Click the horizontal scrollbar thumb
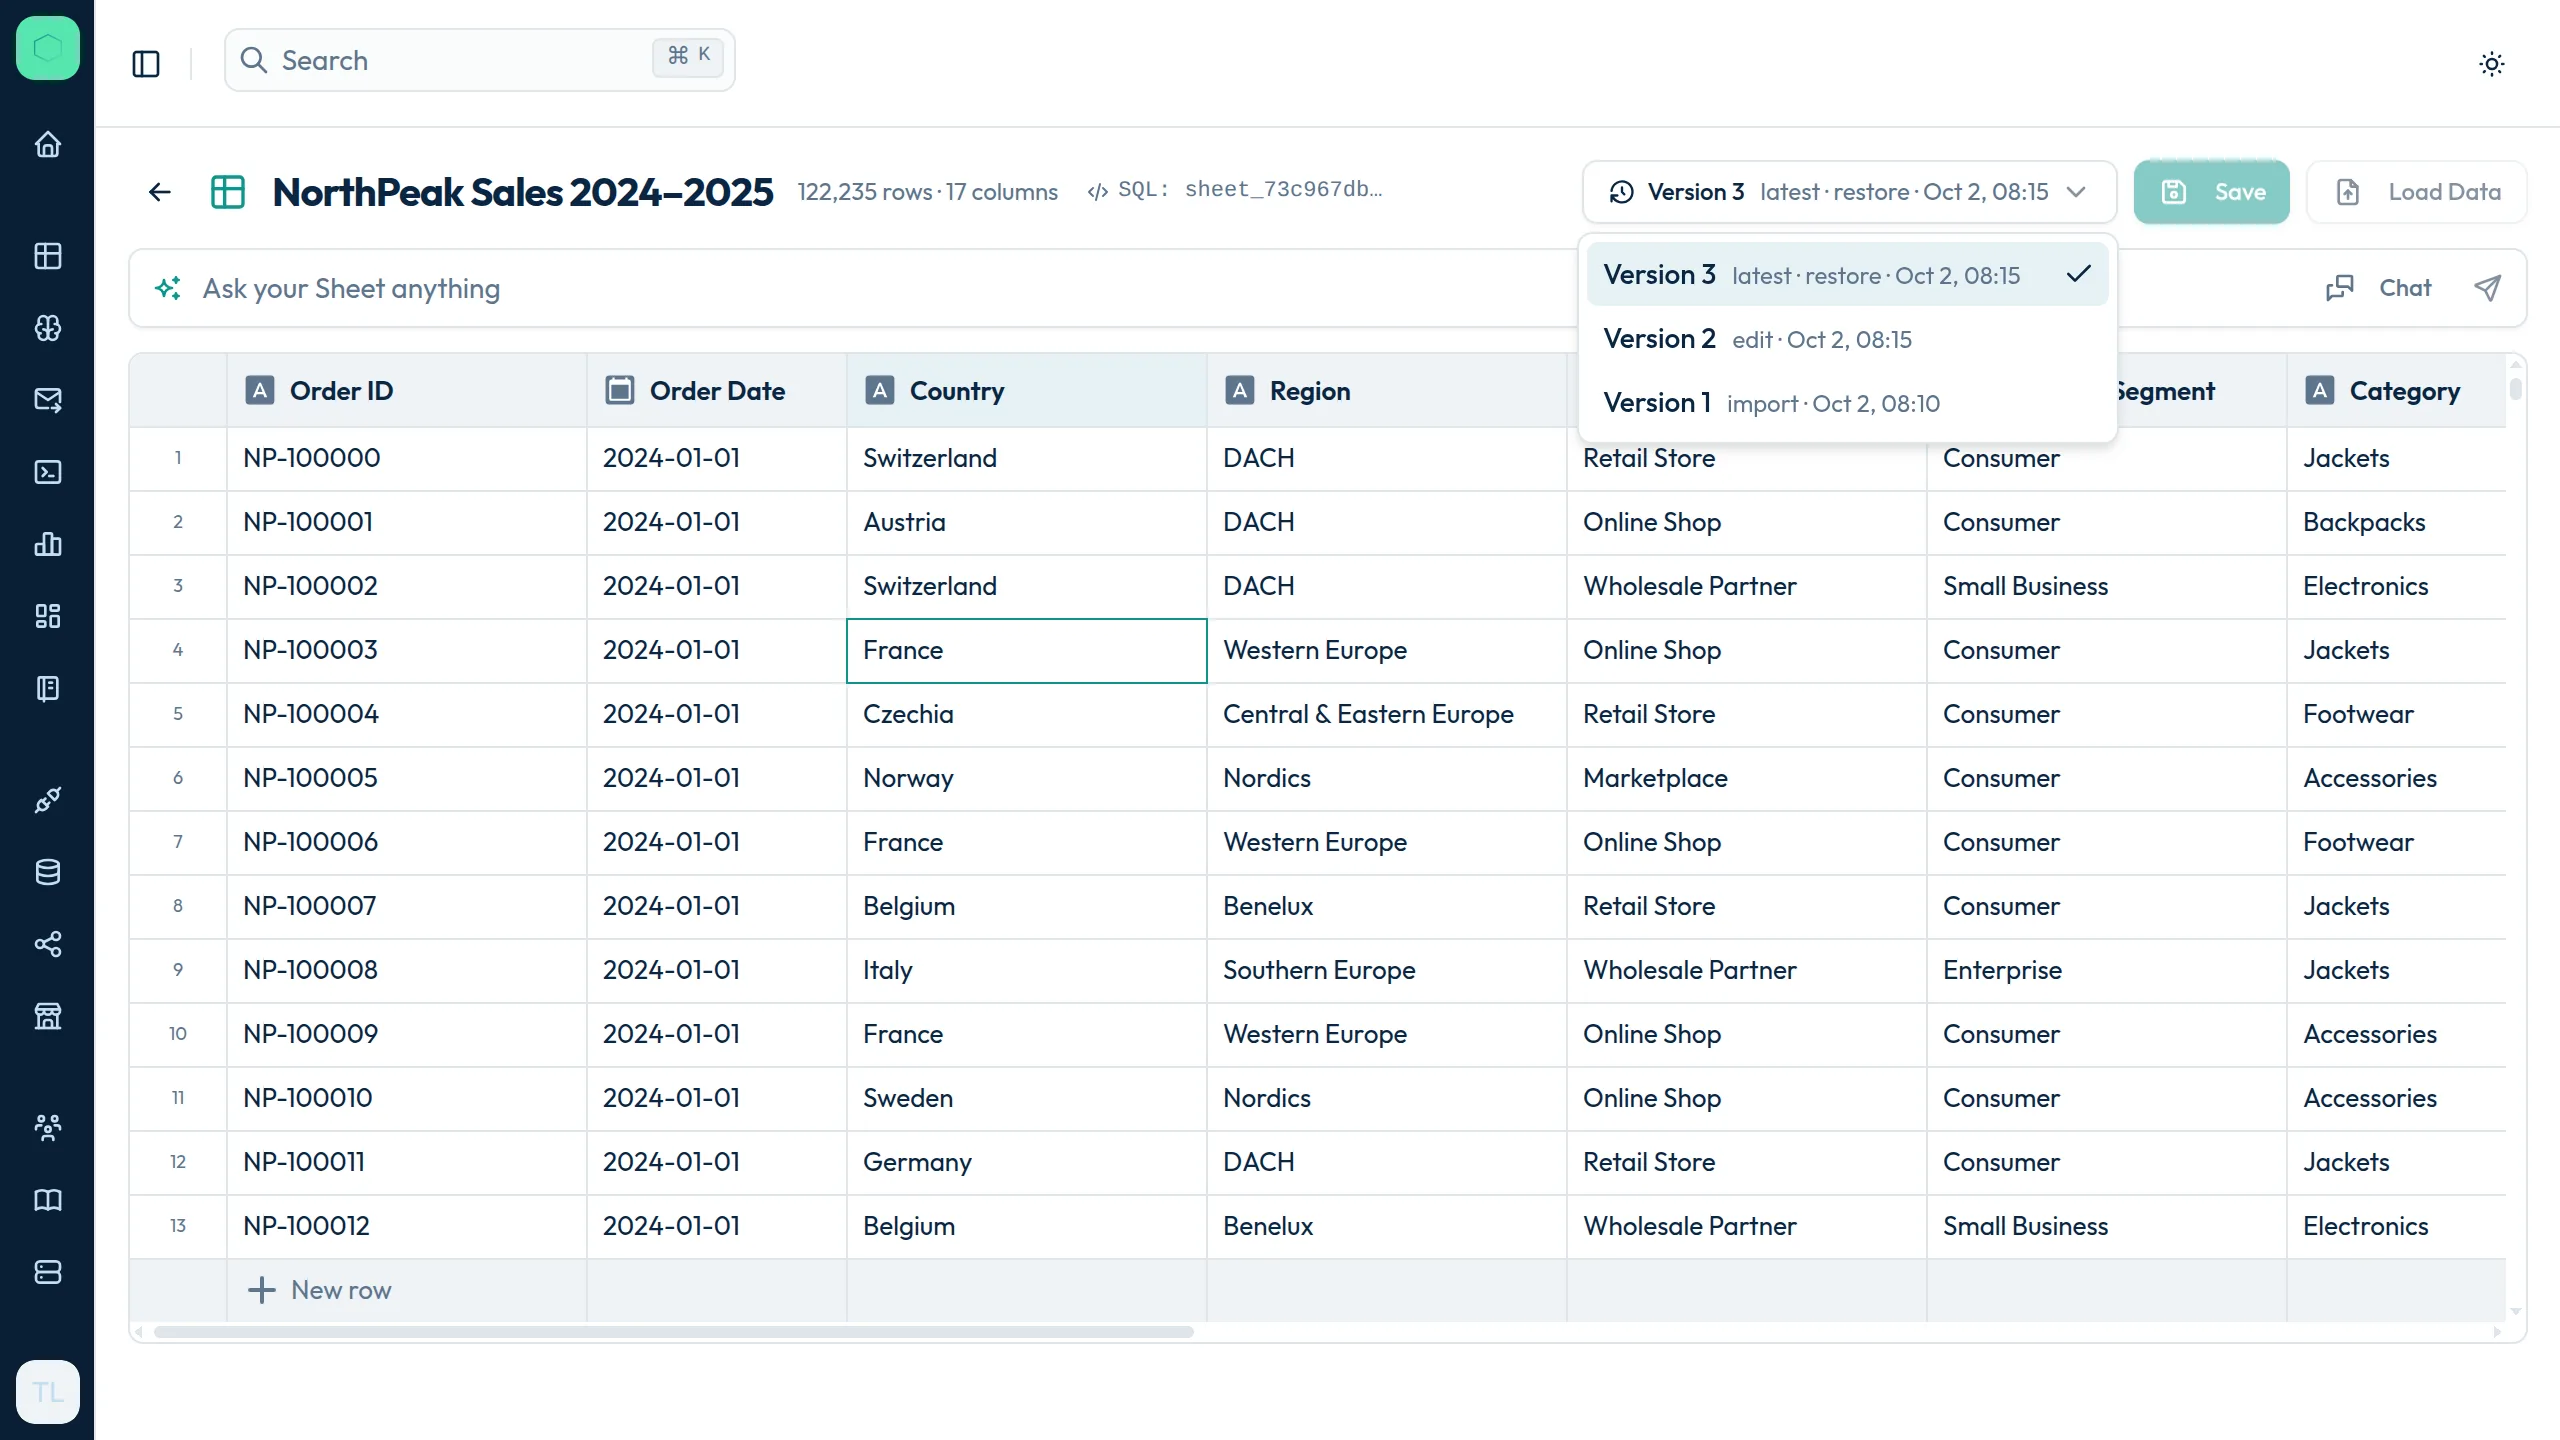 pos(674,1332)
